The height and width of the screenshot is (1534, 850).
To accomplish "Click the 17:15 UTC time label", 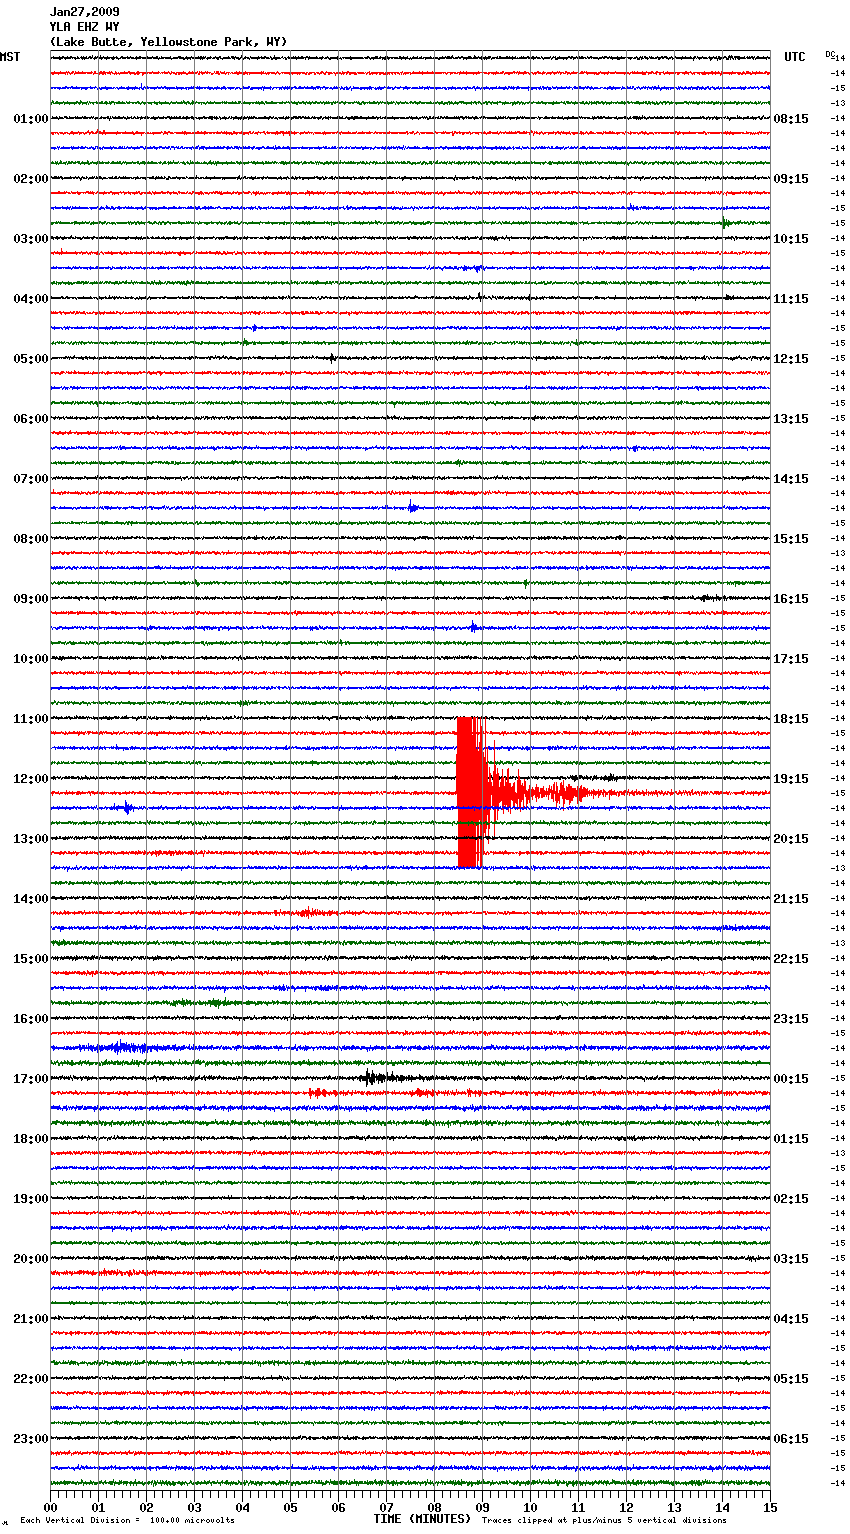I will [791, 659].
